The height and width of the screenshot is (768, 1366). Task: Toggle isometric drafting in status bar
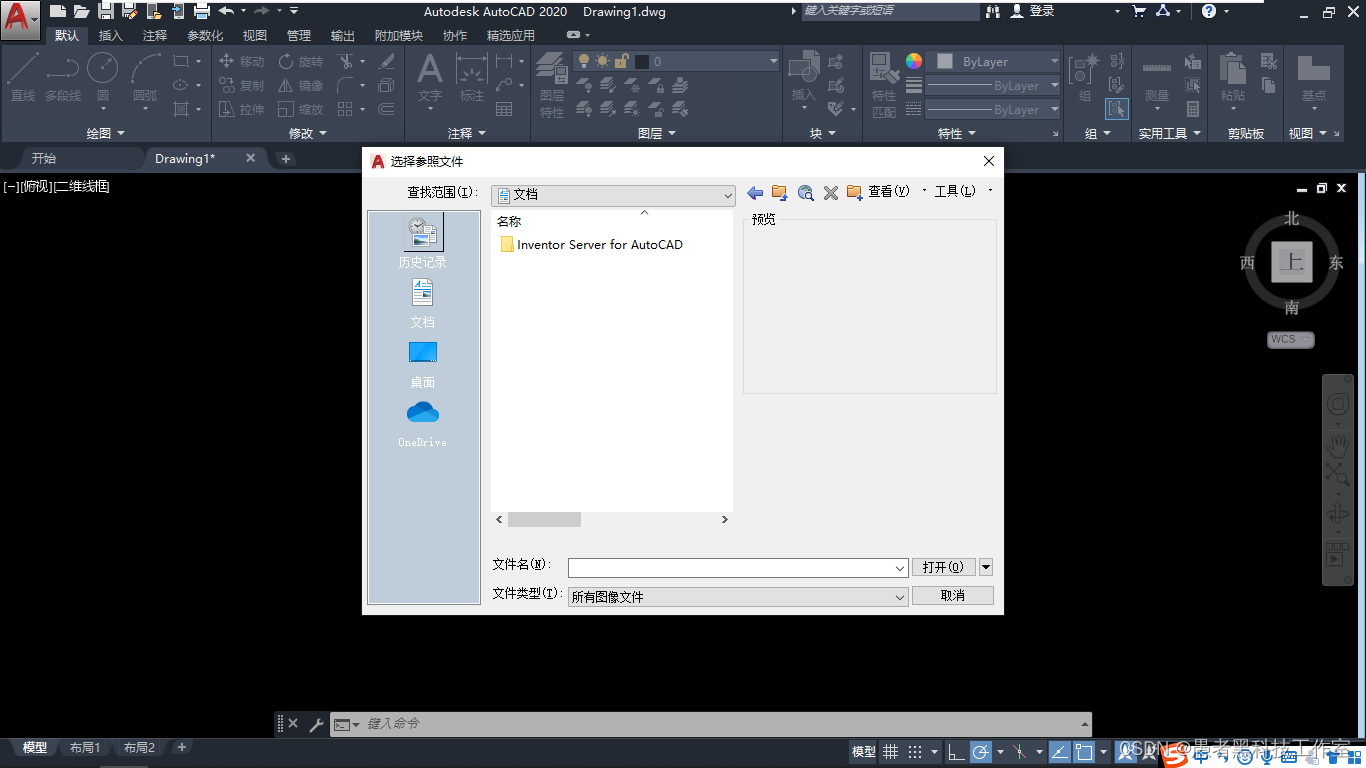pyautogui.click(x=1019, y=752)
